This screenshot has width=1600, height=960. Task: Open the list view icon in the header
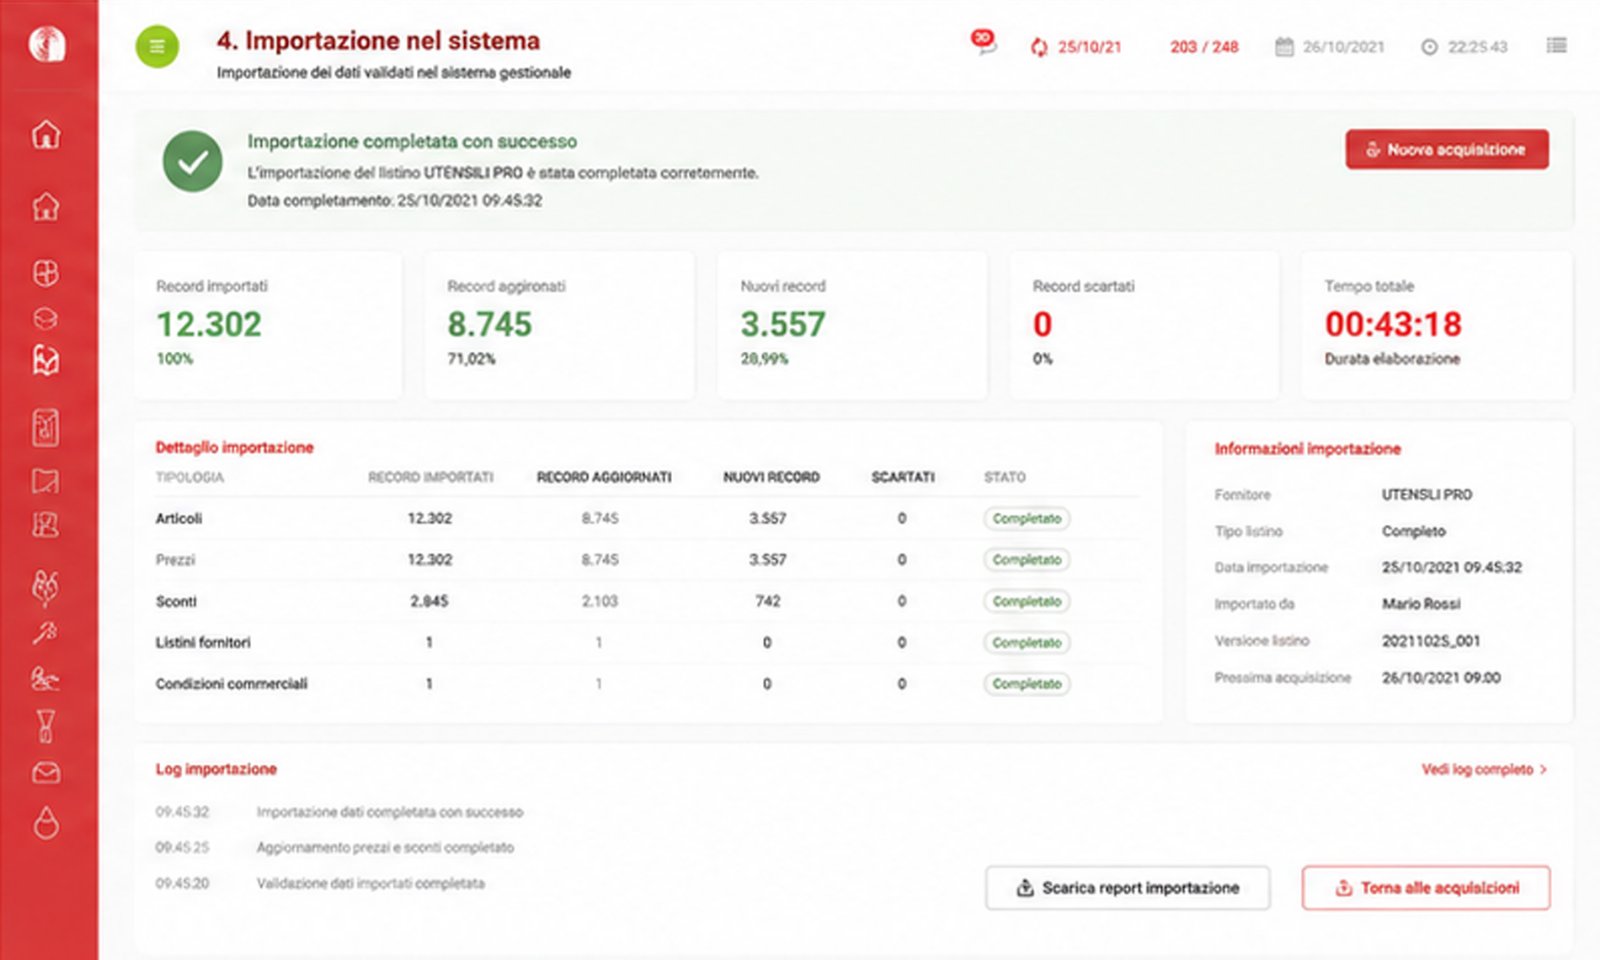click(1557, 45)
